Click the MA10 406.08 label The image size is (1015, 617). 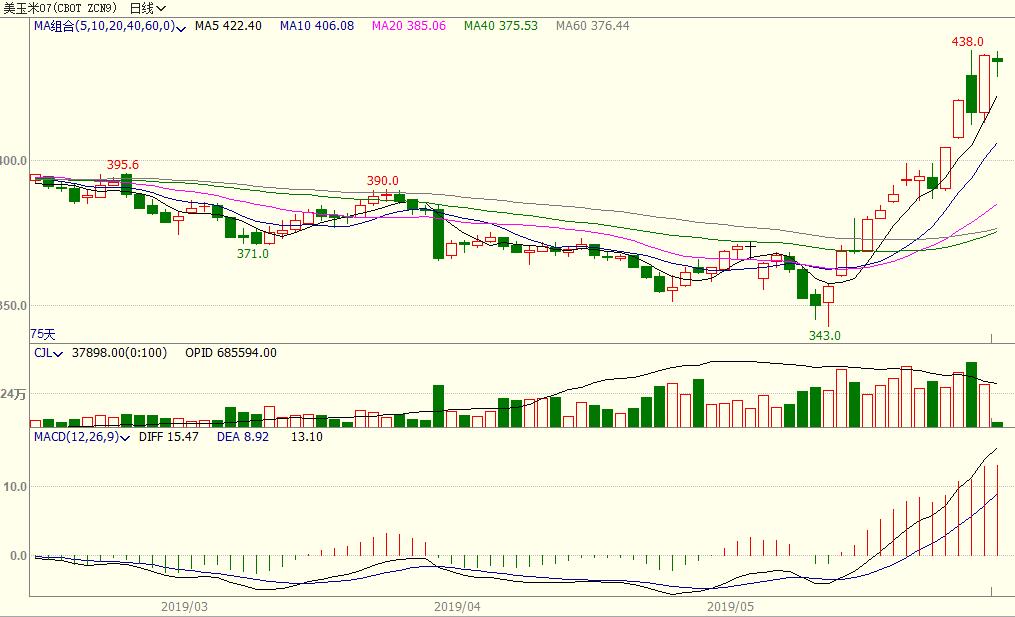316,26
